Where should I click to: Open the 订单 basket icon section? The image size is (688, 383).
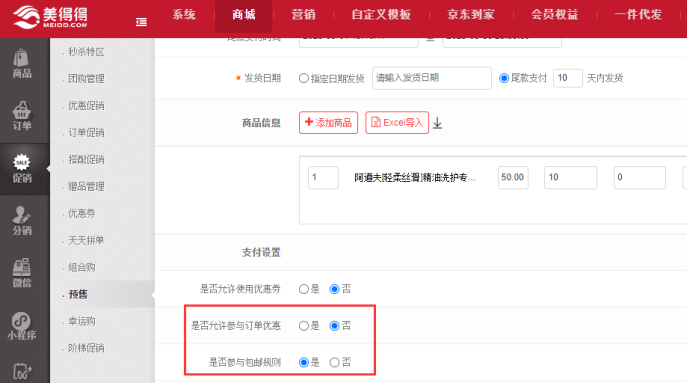coord(22,116)
